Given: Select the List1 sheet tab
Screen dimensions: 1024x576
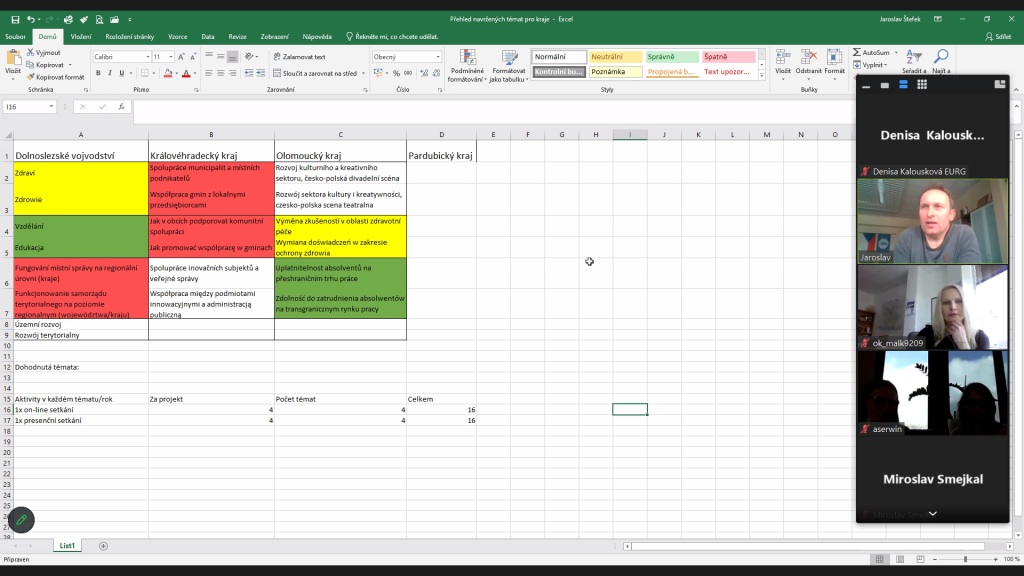Looking at the screenshot, I should pos(67,546).
